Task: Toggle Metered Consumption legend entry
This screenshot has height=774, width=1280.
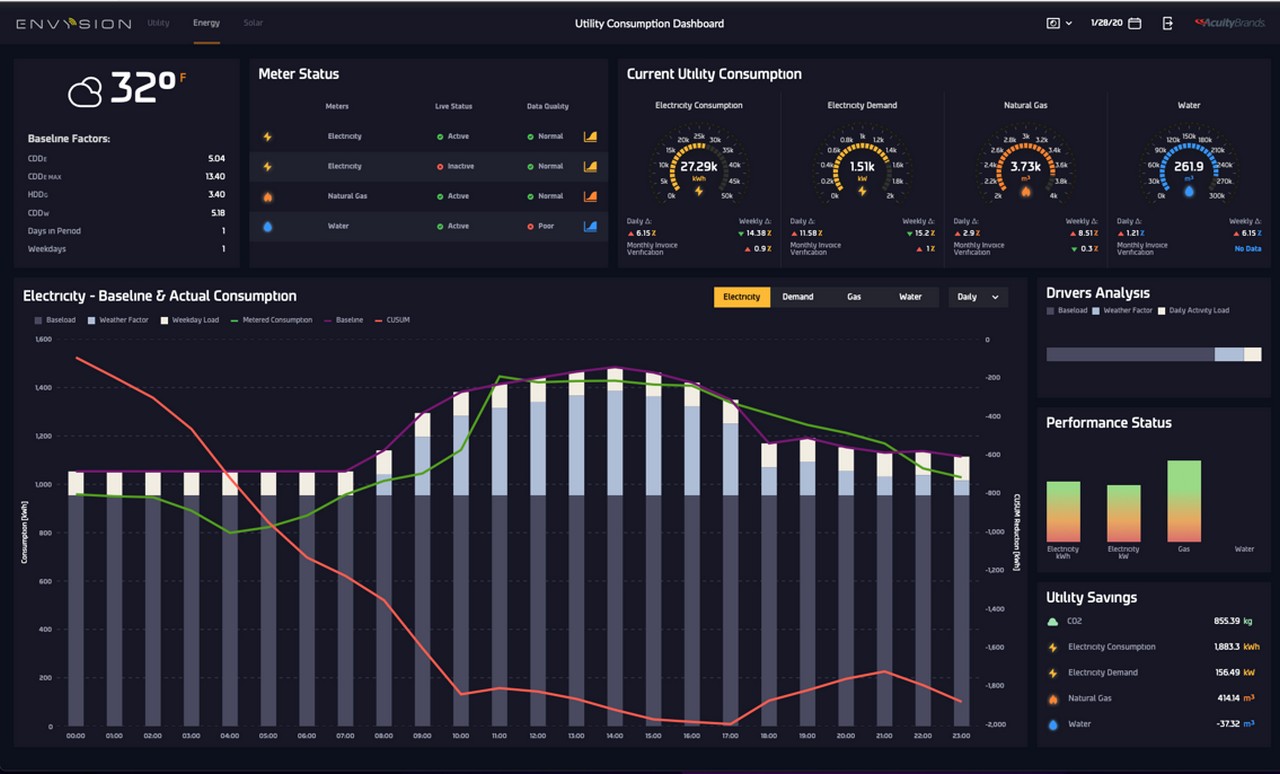Action: [x=274, y=320]
